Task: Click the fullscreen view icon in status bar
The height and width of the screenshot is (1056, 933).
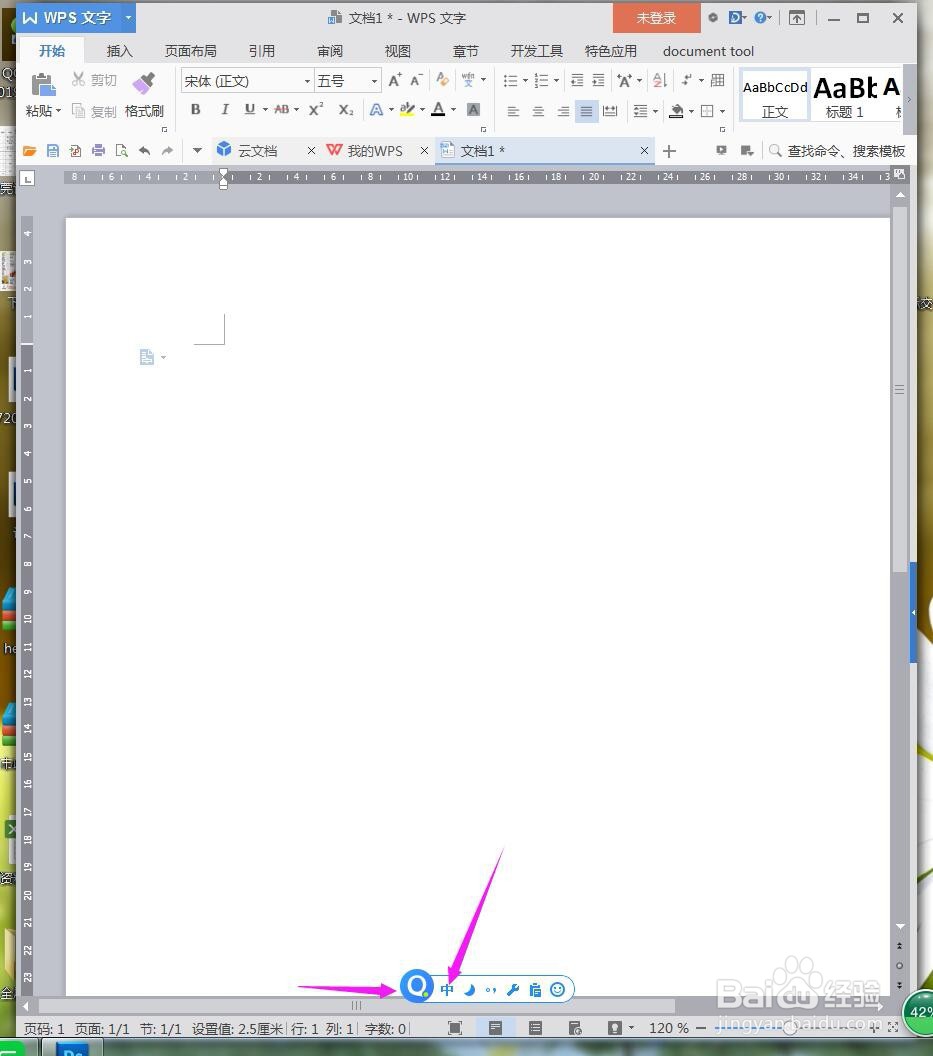Action: (455, 1028)
